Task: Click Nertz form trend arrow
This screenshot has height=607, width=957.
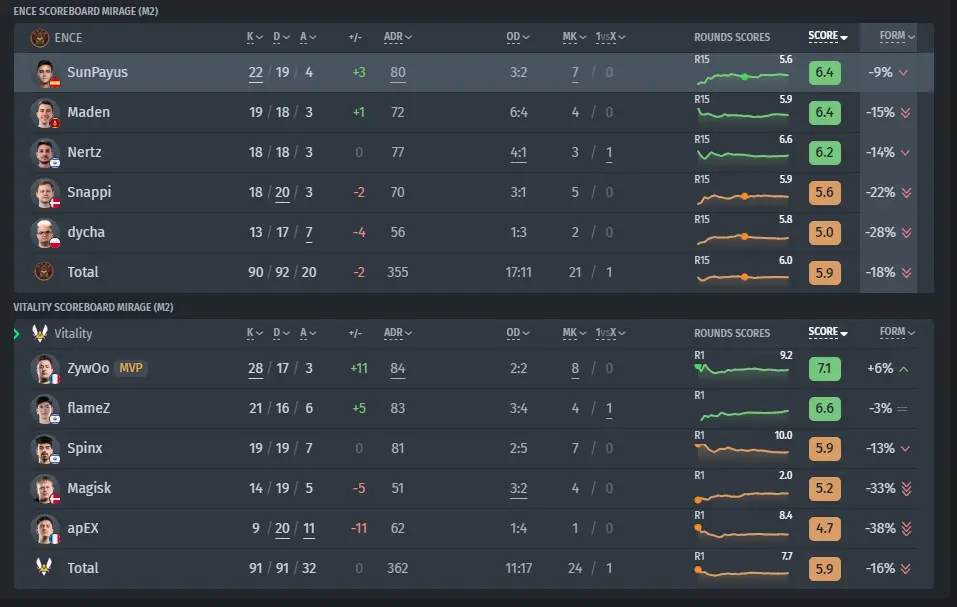Action: (x=905, y=153)
